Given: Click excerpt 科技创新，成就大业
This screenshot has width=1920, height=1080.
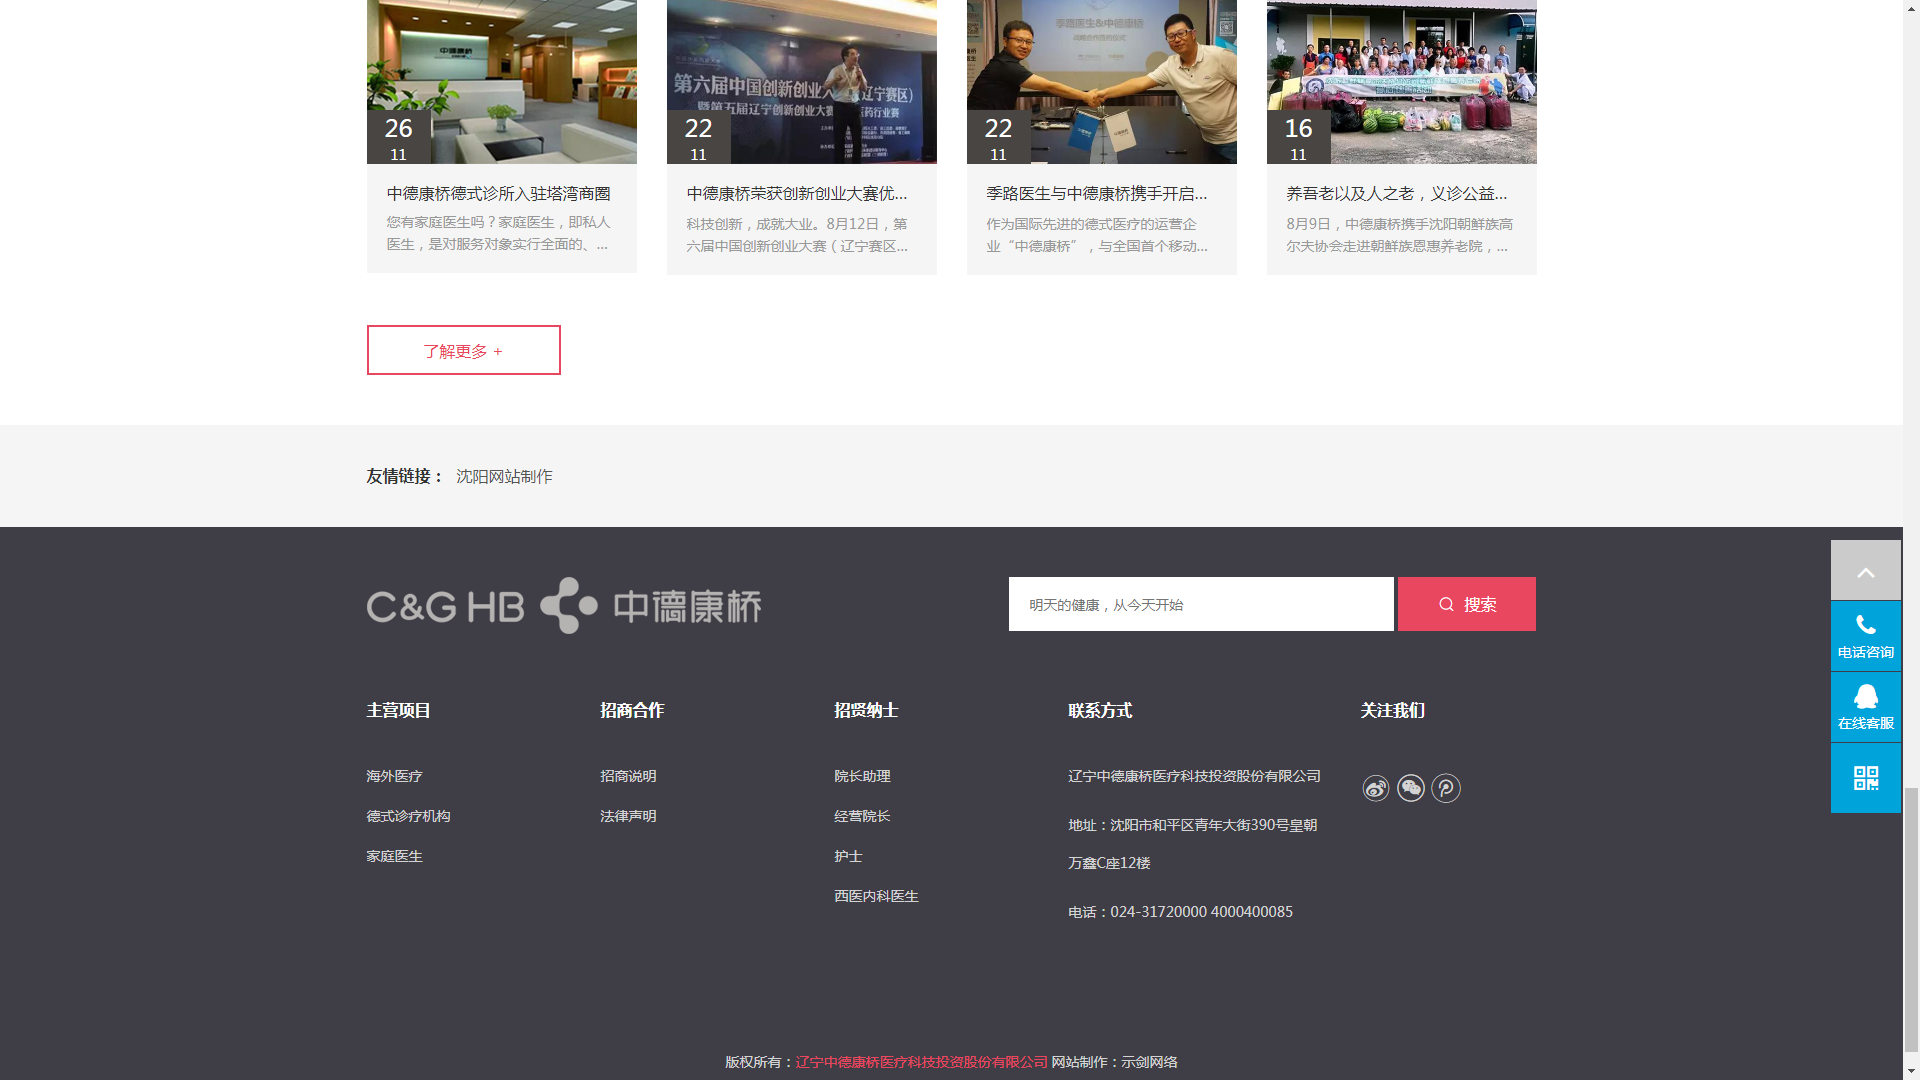Looking at the screenshot, I should click(798, 235).
